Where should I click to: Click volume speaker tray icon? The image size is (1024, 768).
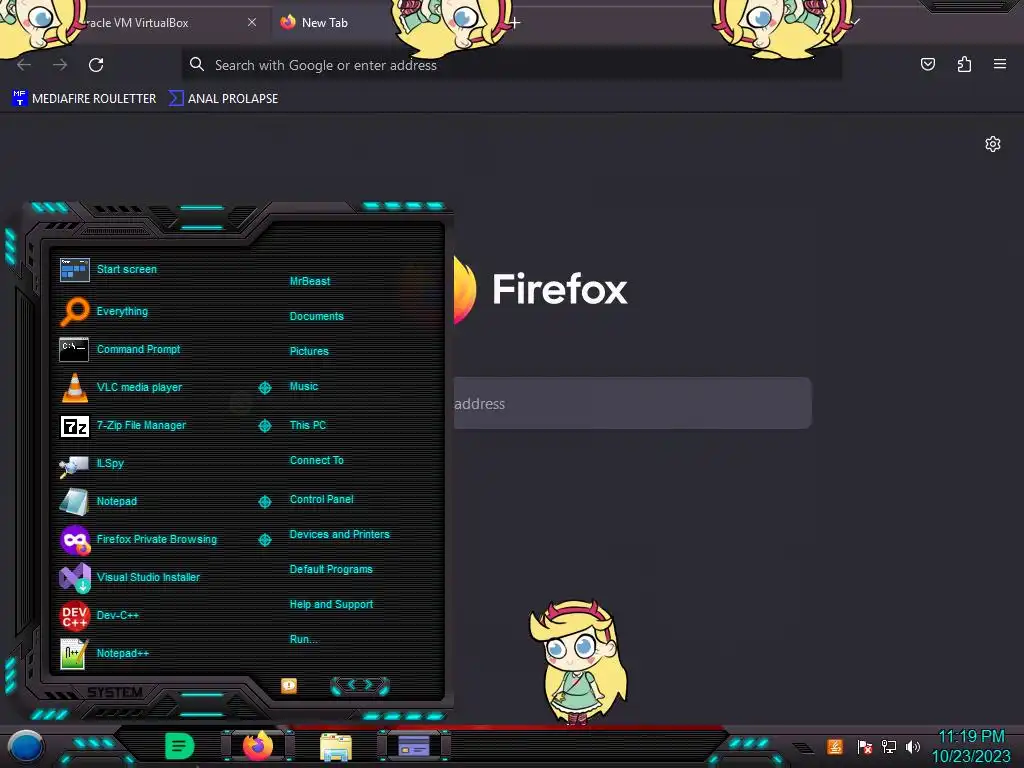tap(912, 746)
